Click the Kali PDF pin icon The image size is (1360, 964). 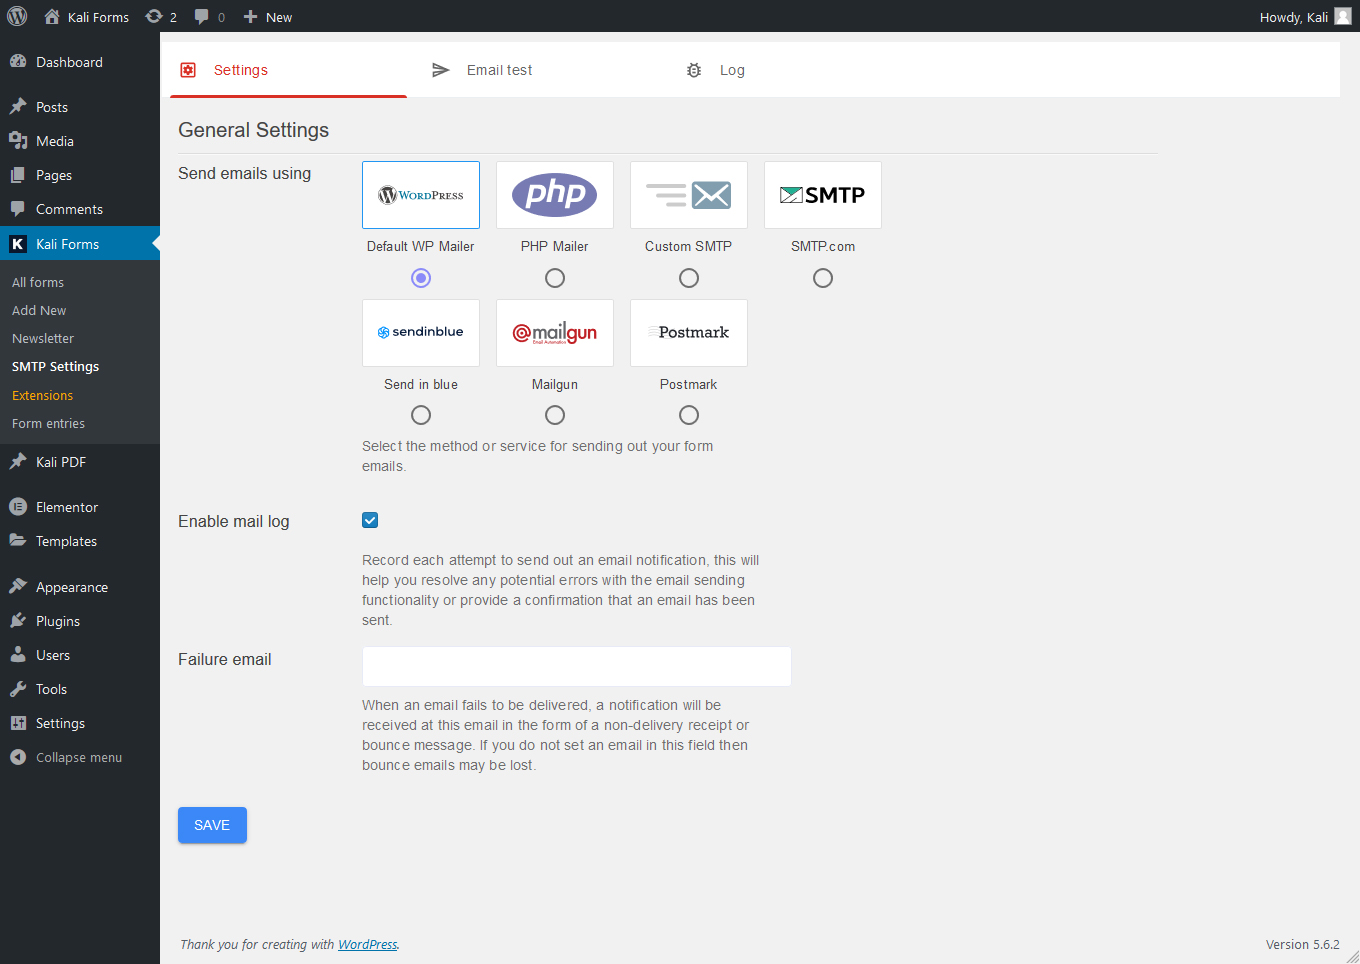pyautogui.click(x=18, y=461)
